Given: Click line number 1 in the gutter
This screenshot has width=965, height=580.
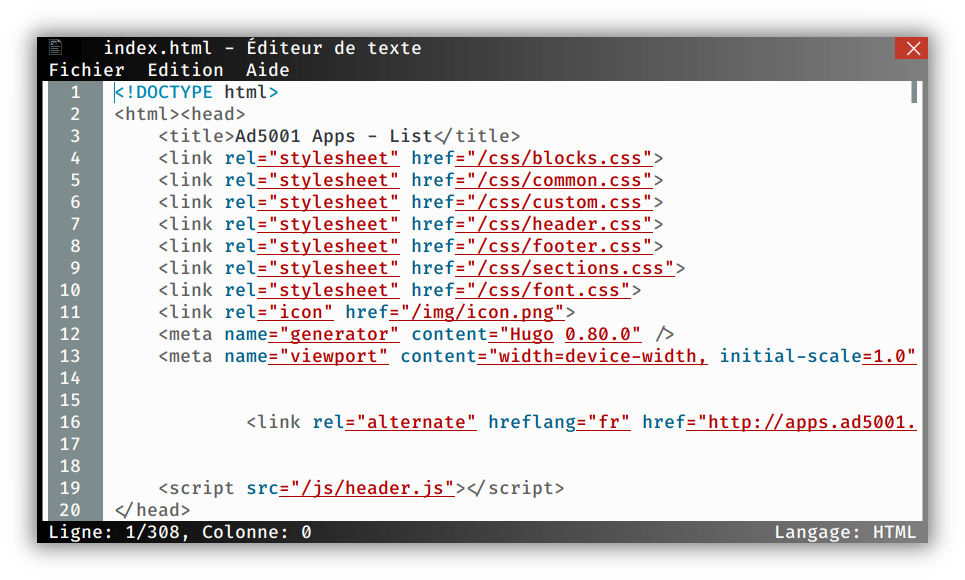Looking at the screenshot, I should pos(75,92).
